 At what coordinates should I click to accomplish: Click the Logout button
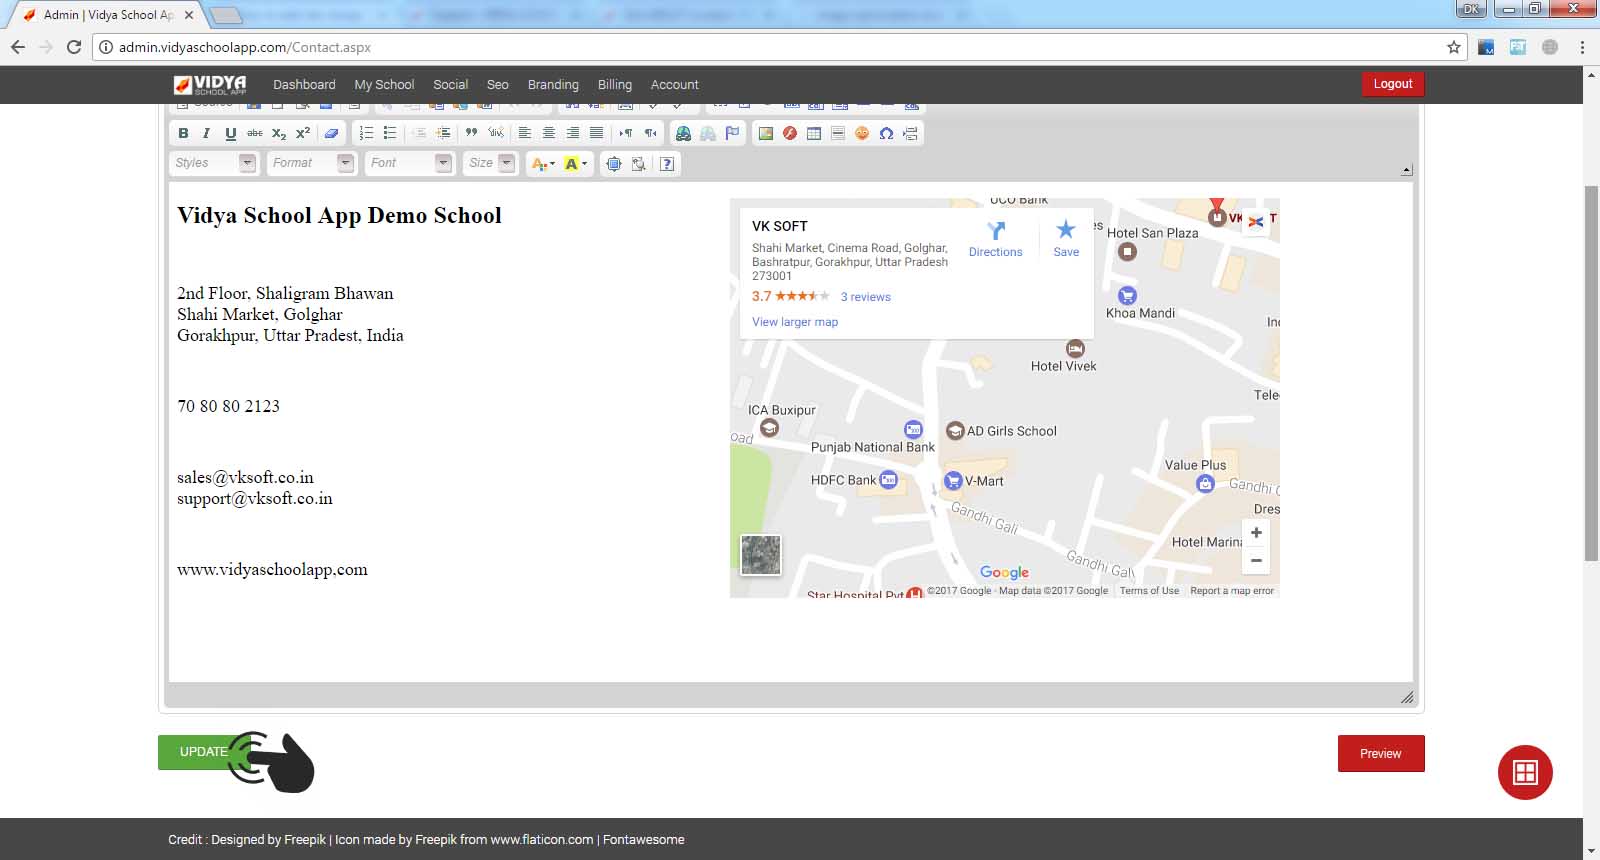pos(1393,84)
